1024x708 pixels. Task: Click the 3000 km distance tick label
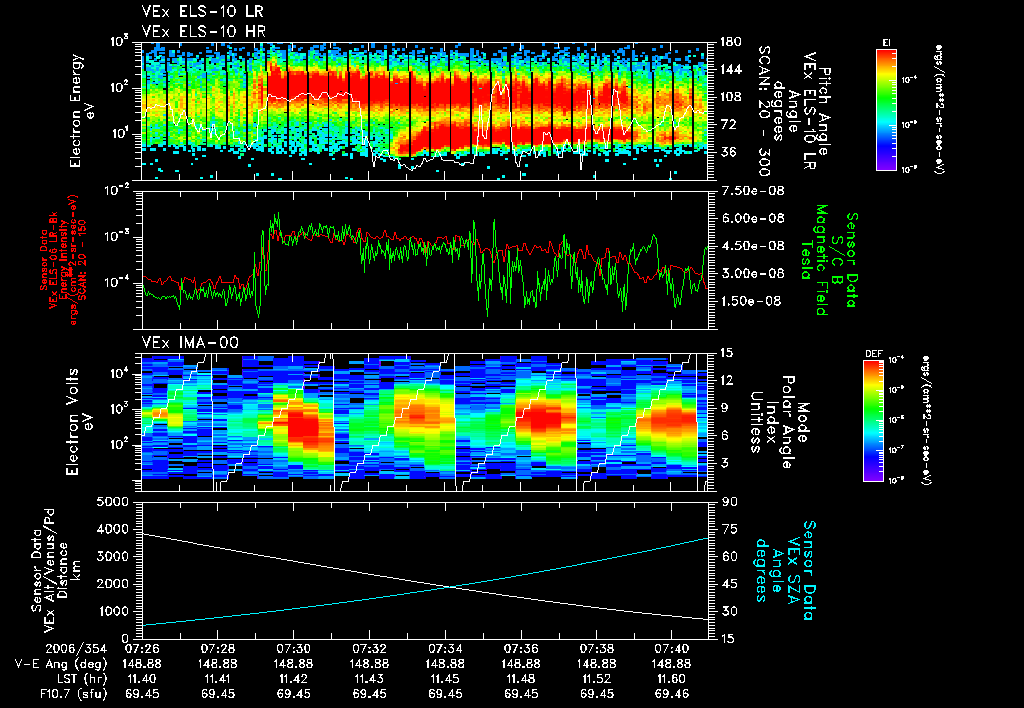[112, 556]
